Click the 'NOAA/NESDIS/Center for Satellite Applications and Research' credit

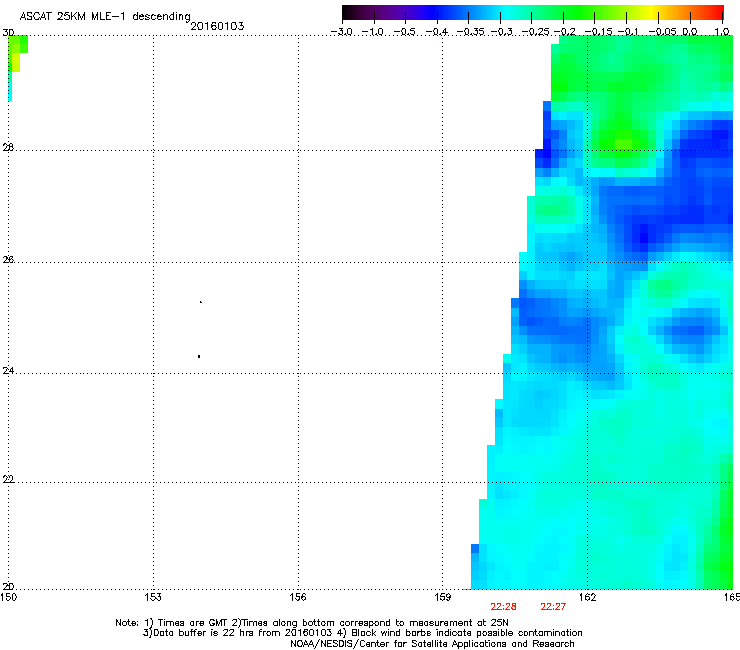click(432, 644)
